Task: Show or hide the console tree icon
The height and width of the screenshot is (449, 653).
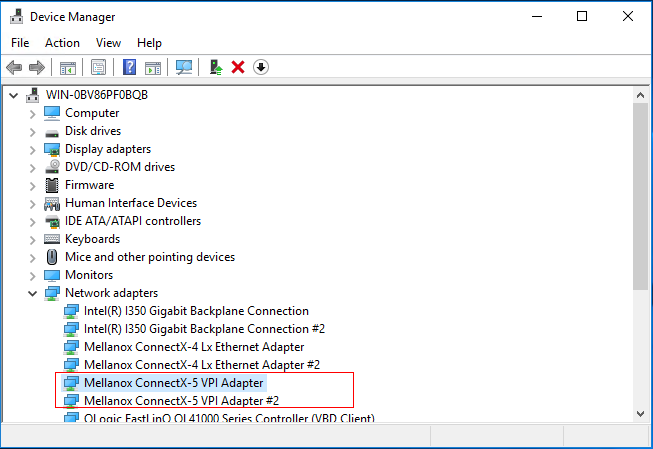Action: click(x=68, y=67)
